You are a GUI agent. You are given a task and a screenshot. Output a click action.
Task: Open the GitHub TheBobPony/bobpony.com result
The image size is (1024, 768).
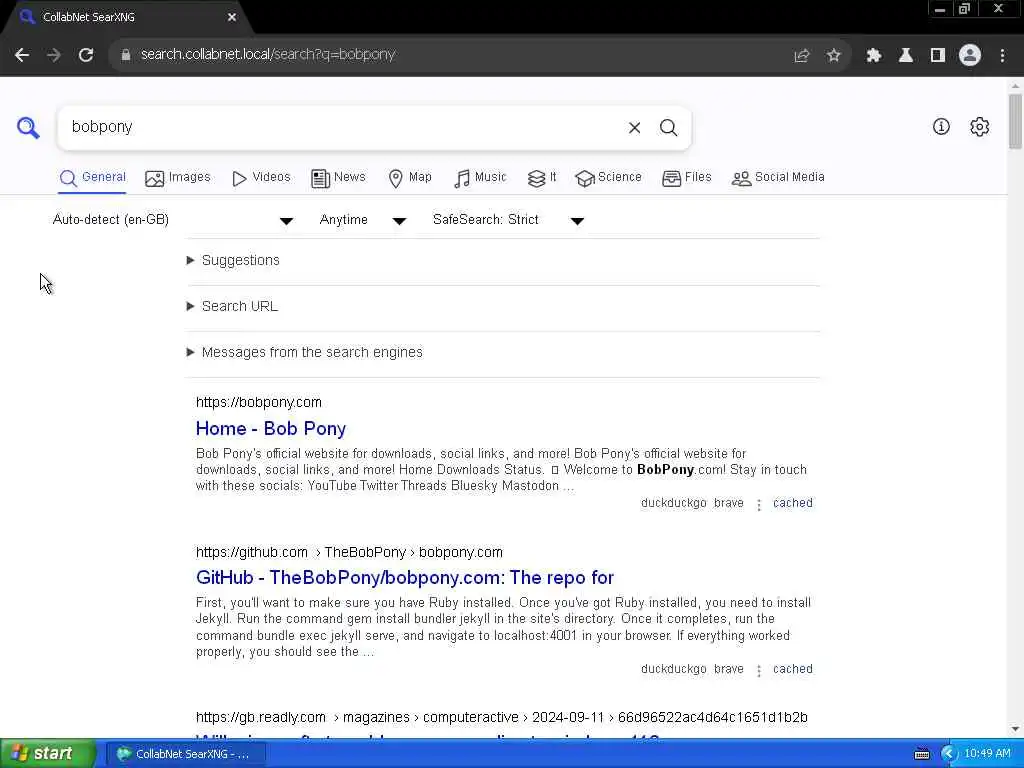click(405, 578)
